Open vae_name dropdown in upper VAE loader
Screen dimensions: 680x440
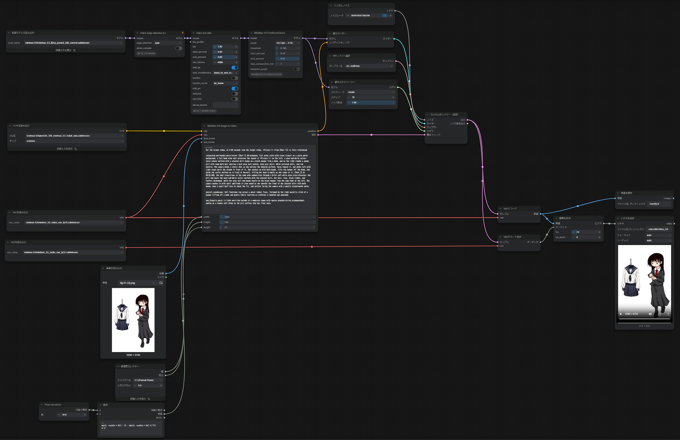coord(74,222)
